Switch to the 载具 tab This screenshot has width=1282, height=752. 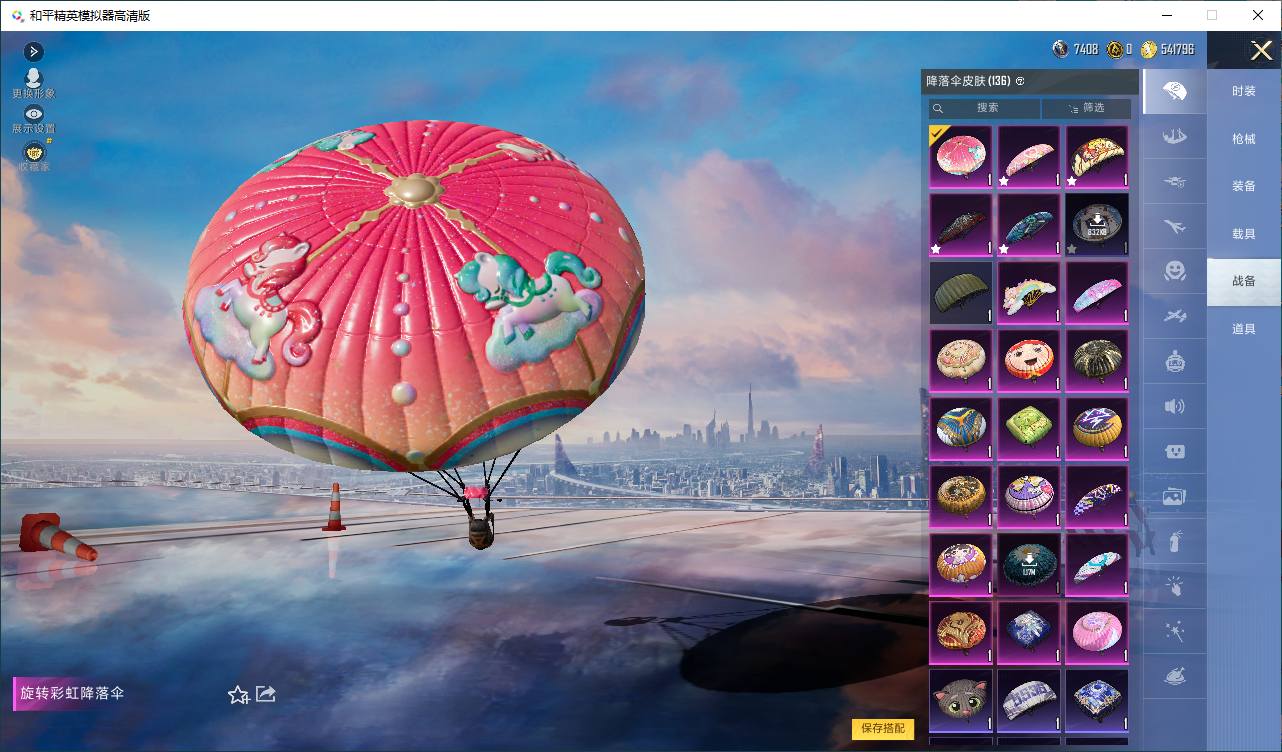click(x=1244, y=234)
